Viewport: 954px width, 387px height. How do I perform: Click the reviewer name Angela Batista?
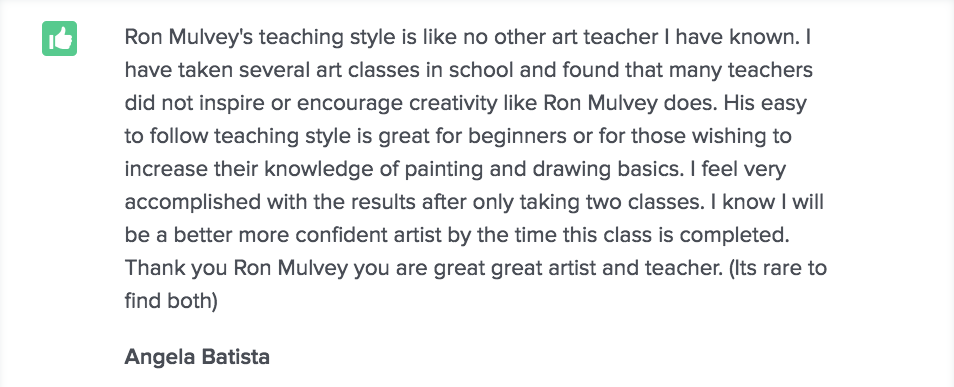[197, 357]
